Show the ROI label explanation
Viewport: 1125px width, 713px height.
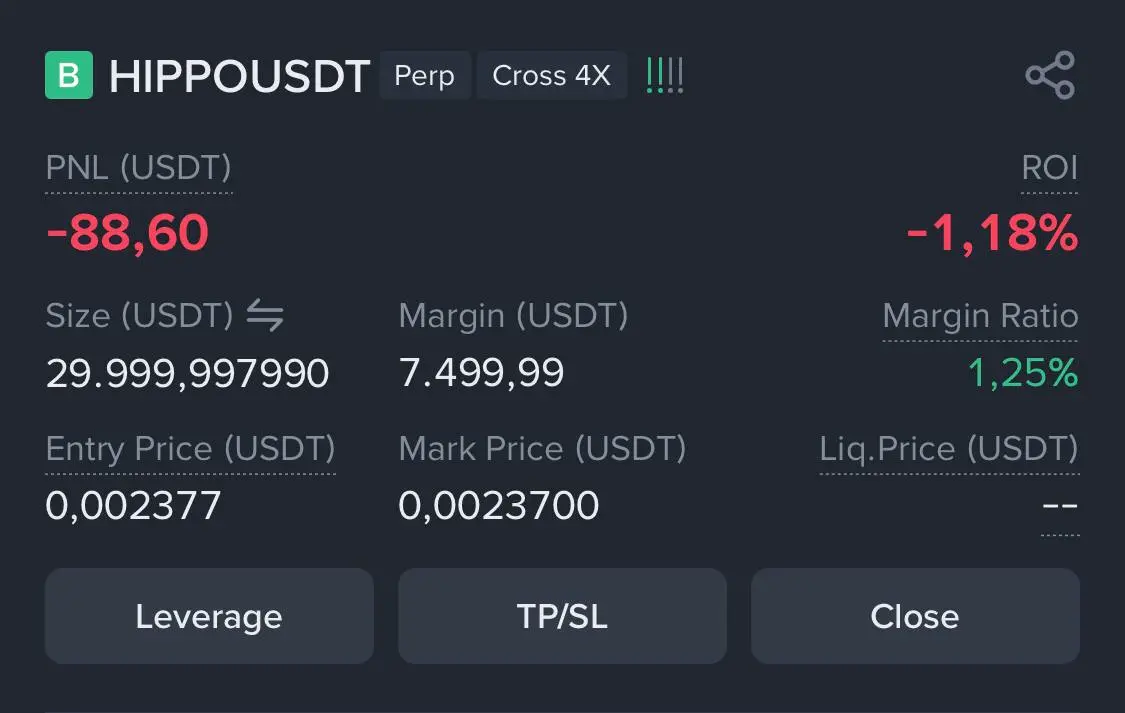click(x=1049, y=169)
